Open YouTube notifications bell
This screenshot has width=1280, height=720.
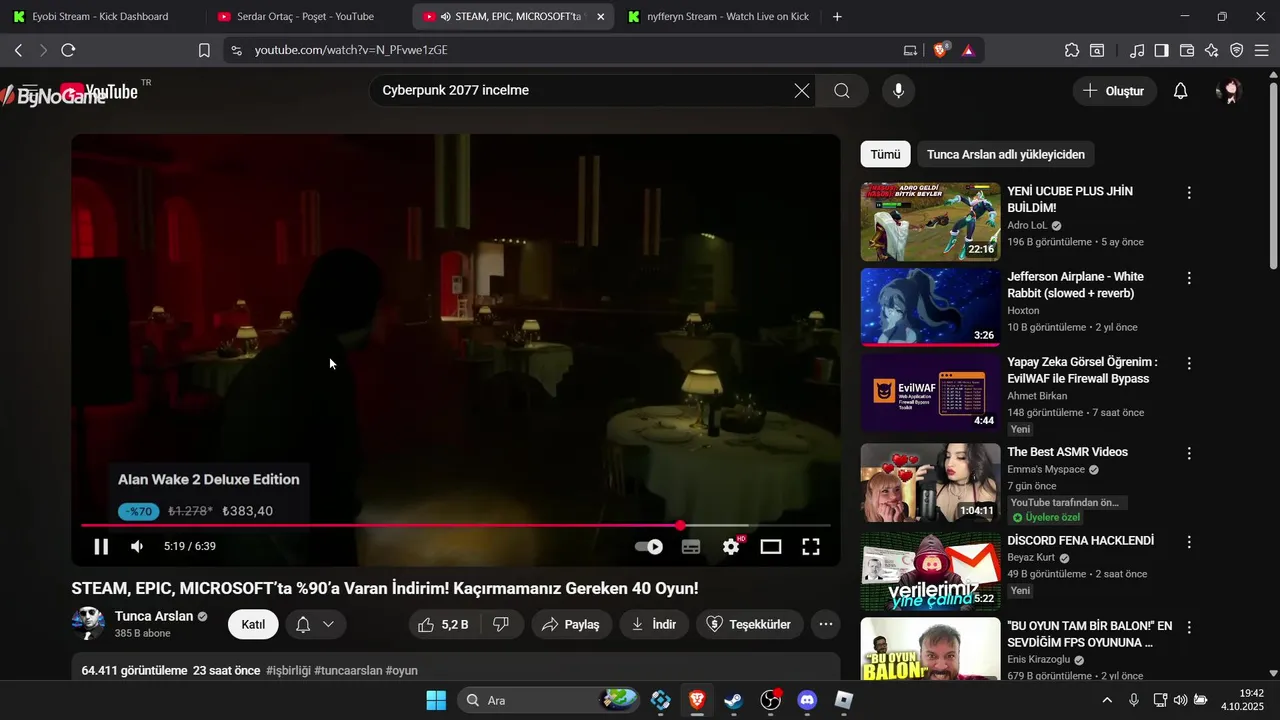[1180, 91]
